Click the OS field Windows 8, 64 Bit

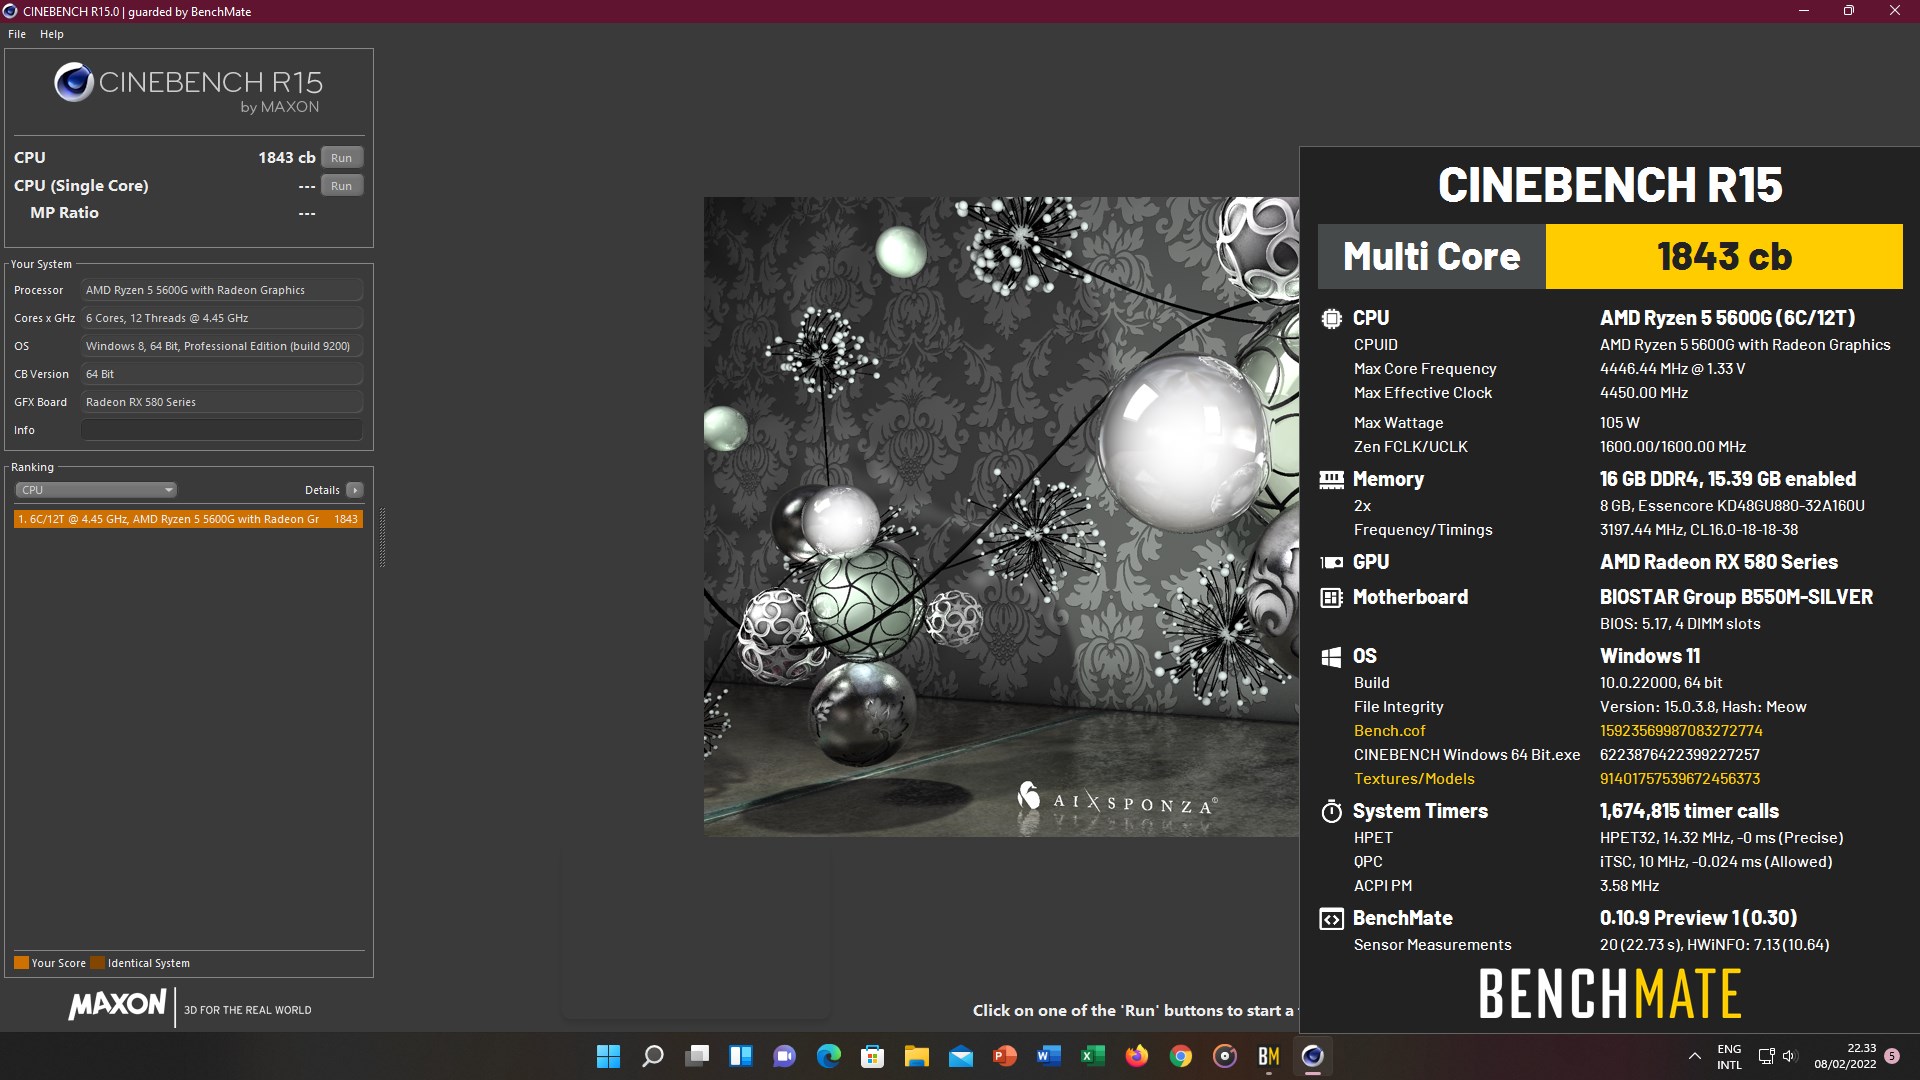click(x=222, y=346)
